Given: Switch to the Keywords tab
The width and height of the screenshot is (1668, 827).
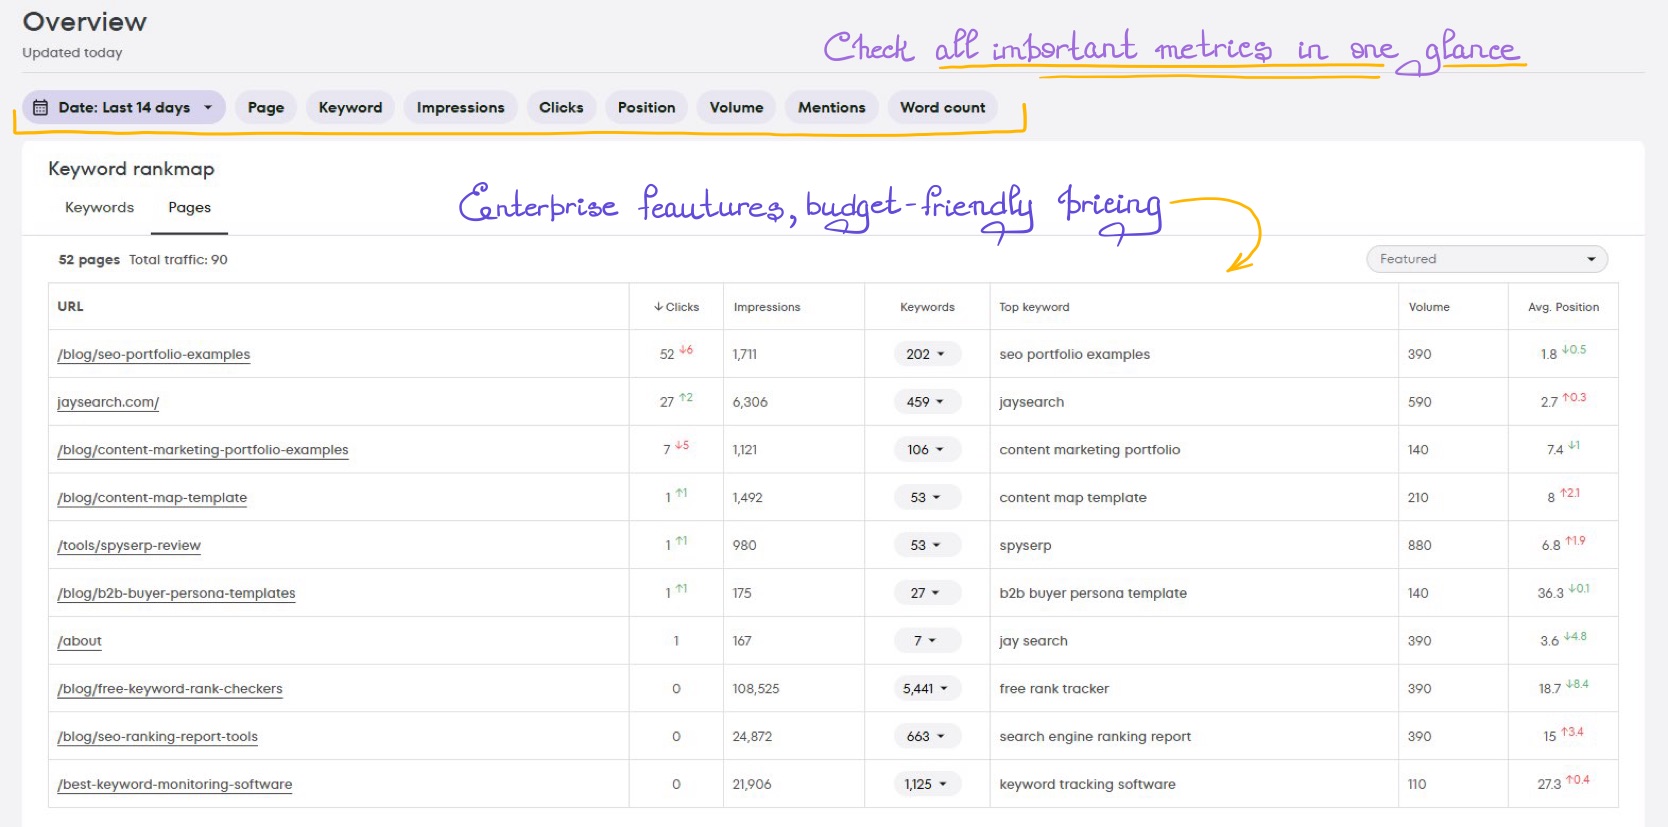Looking at the screenshot, I should click(99, 207).
